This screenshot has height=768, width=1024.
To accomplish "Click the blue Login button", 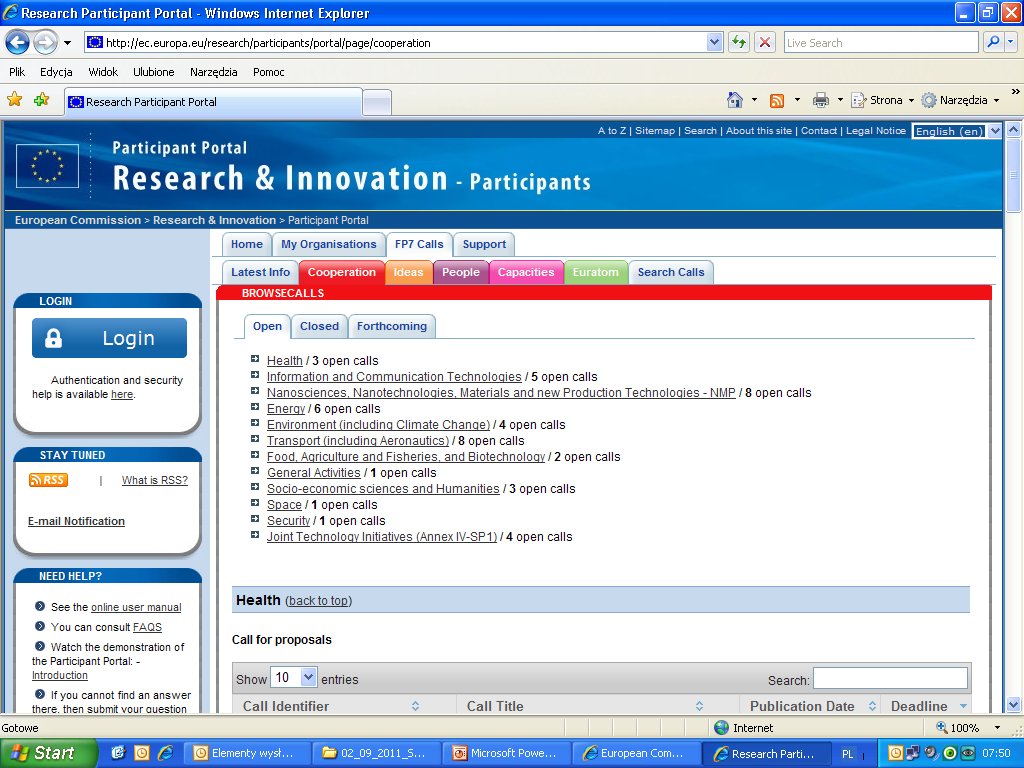I will tap(109, 338).
